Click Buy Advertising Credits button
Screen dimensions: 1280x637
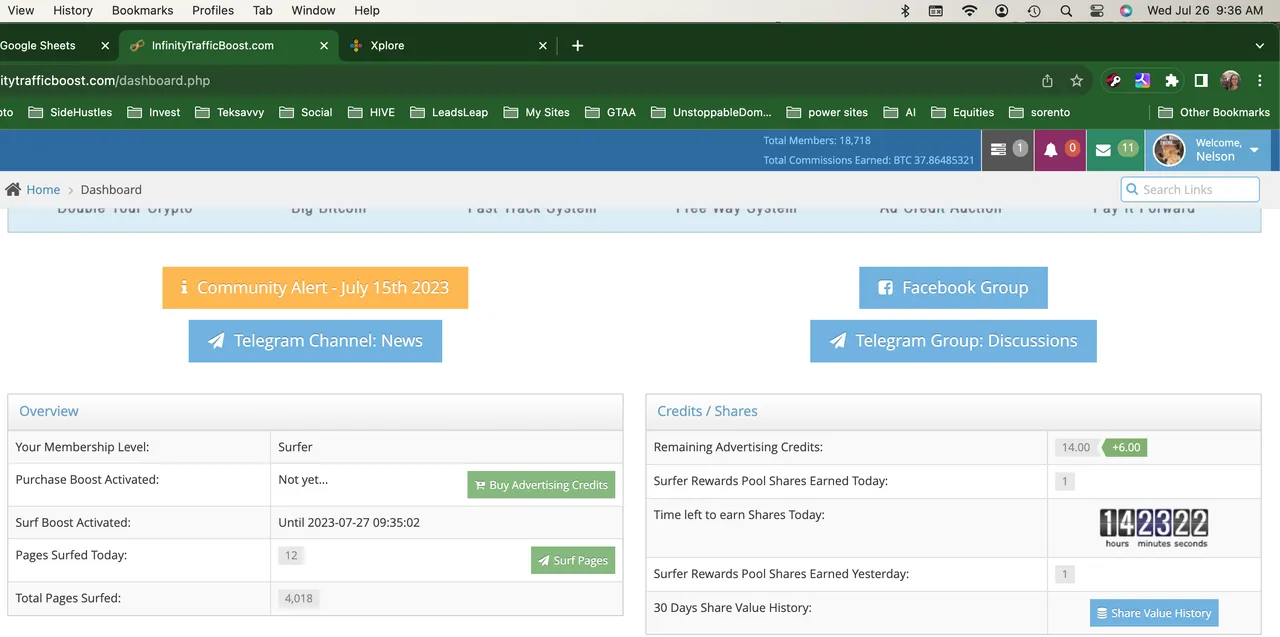pyautogui.click(x=541, y=485)
